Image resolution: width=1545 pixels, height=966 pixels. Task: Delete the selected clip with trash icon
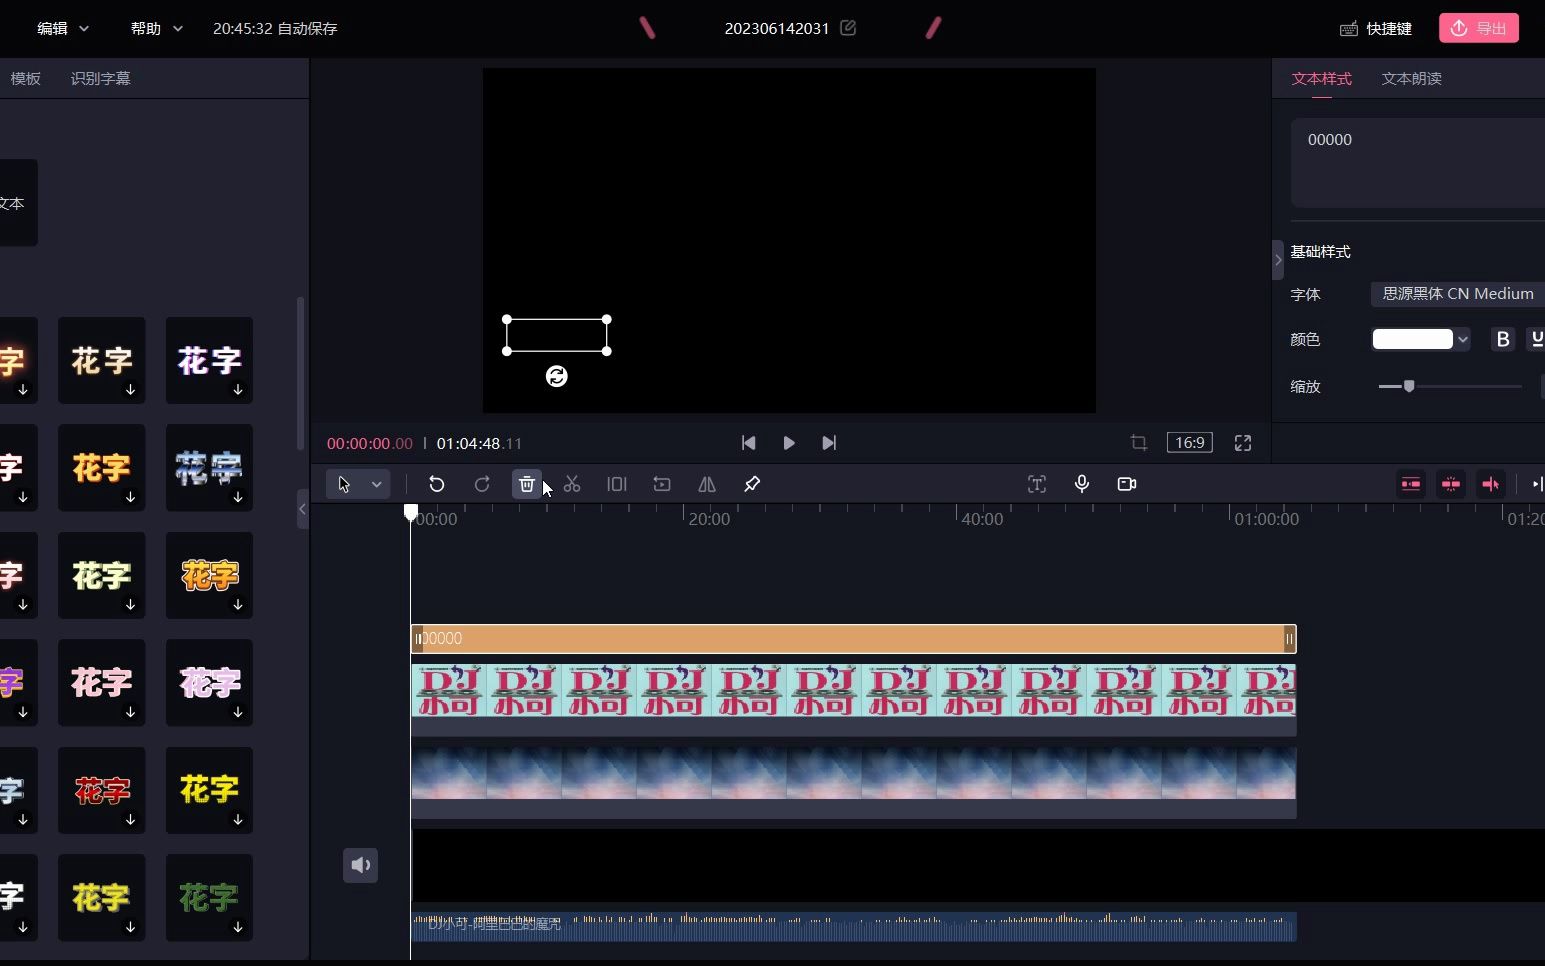pyautogui.click(x=527, y=484)
